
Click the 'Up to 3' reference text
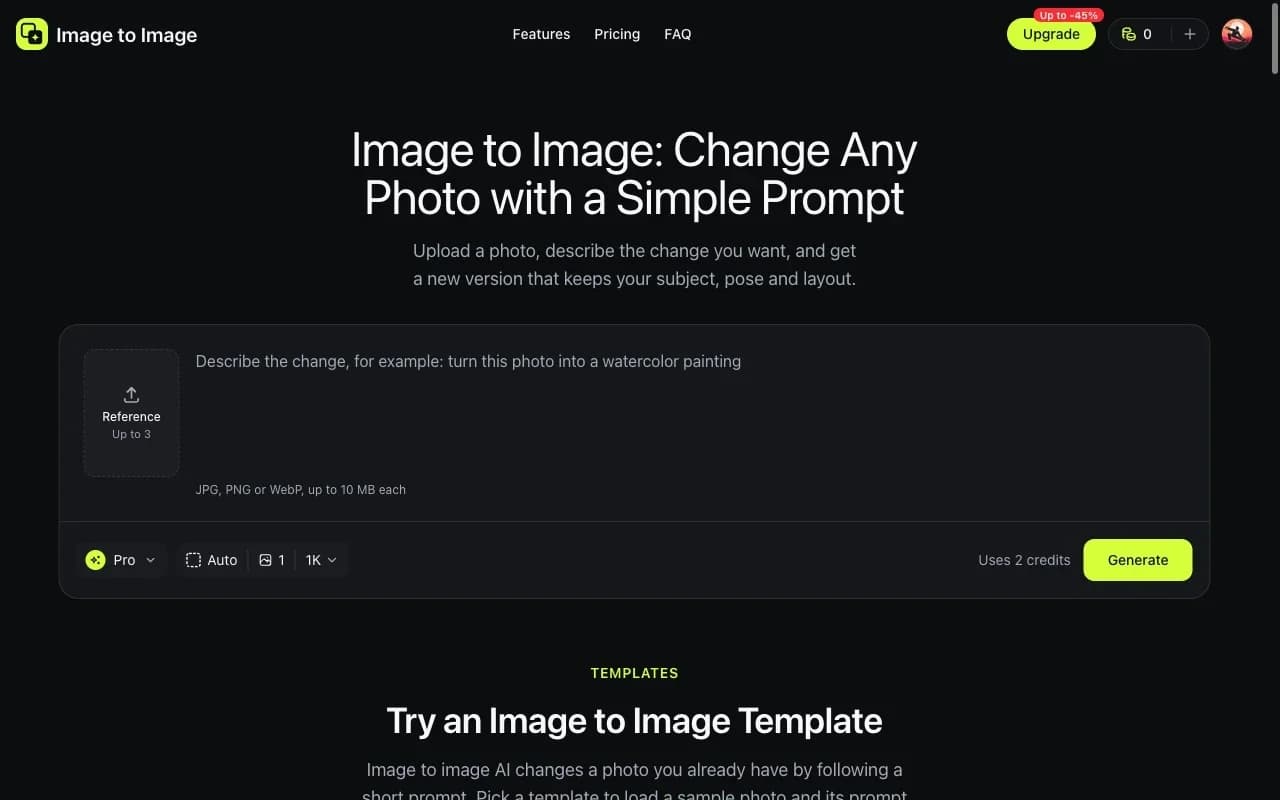pyautogui.click(x=131, y=435)
